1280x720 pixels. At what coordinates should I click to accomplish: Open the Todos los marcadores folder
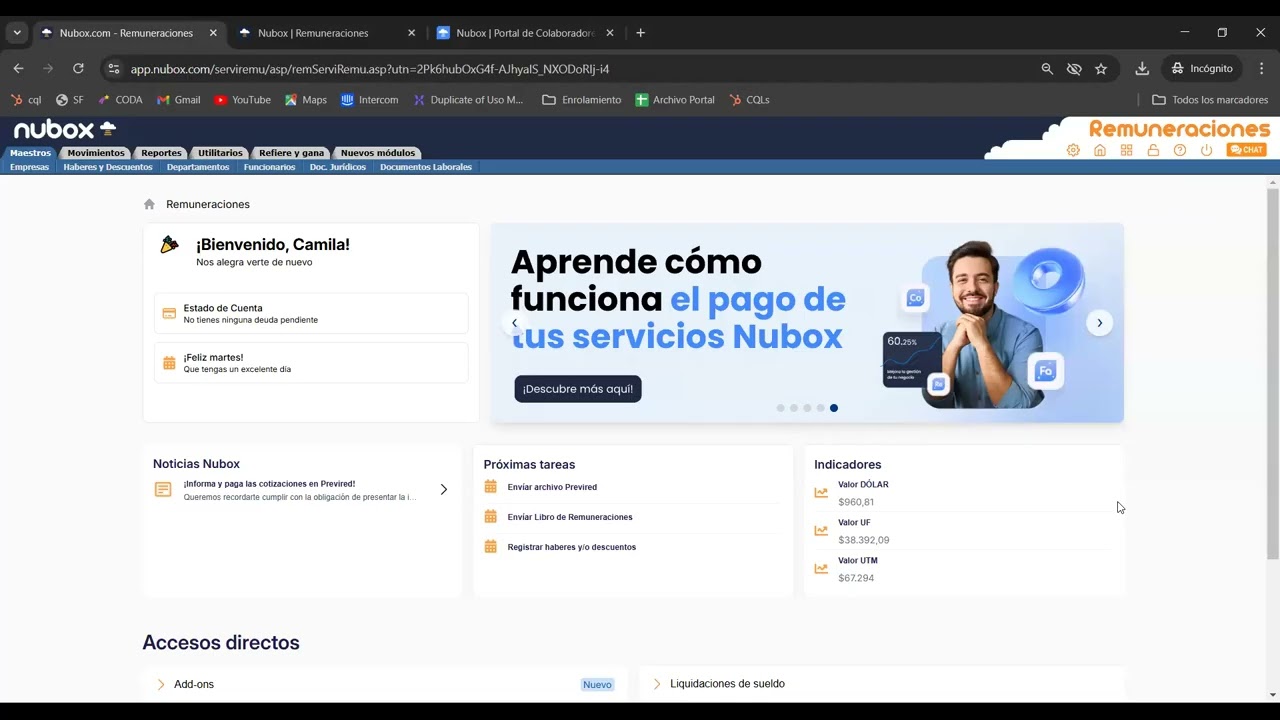1210,100
